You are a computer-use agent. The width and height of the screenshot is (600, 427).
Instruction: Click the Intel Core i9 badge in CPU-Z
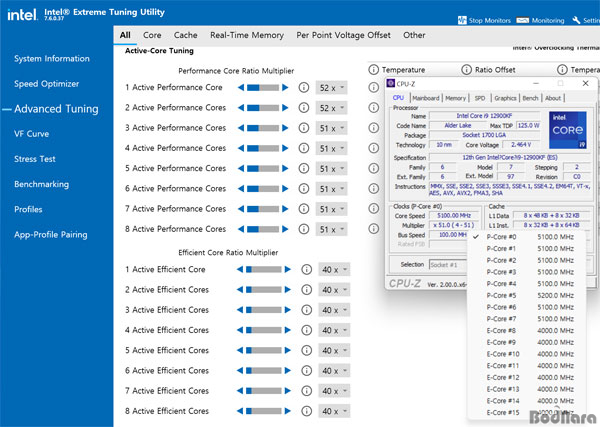click(x=567, y=130)
